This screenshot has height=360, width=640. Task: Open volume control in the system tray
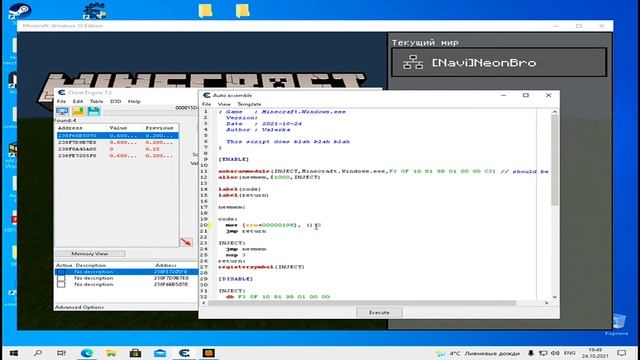click(555, 353)
